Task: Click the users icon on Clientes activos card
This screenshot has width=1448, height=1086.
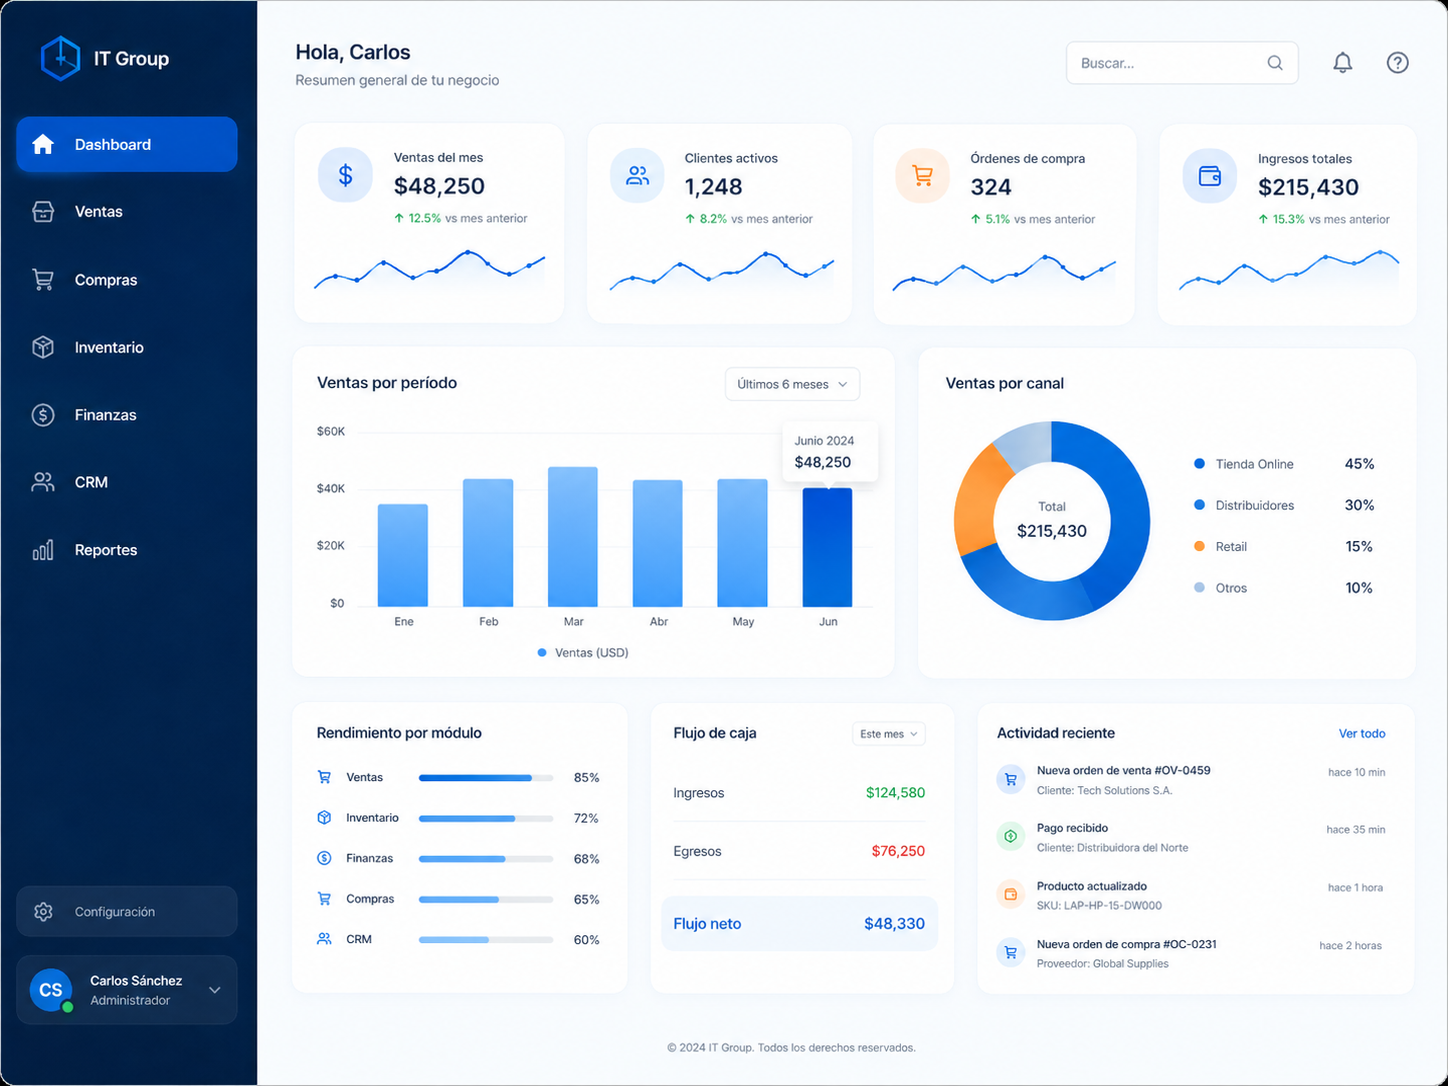Action: pyautogui.click(x=637, y=176)
